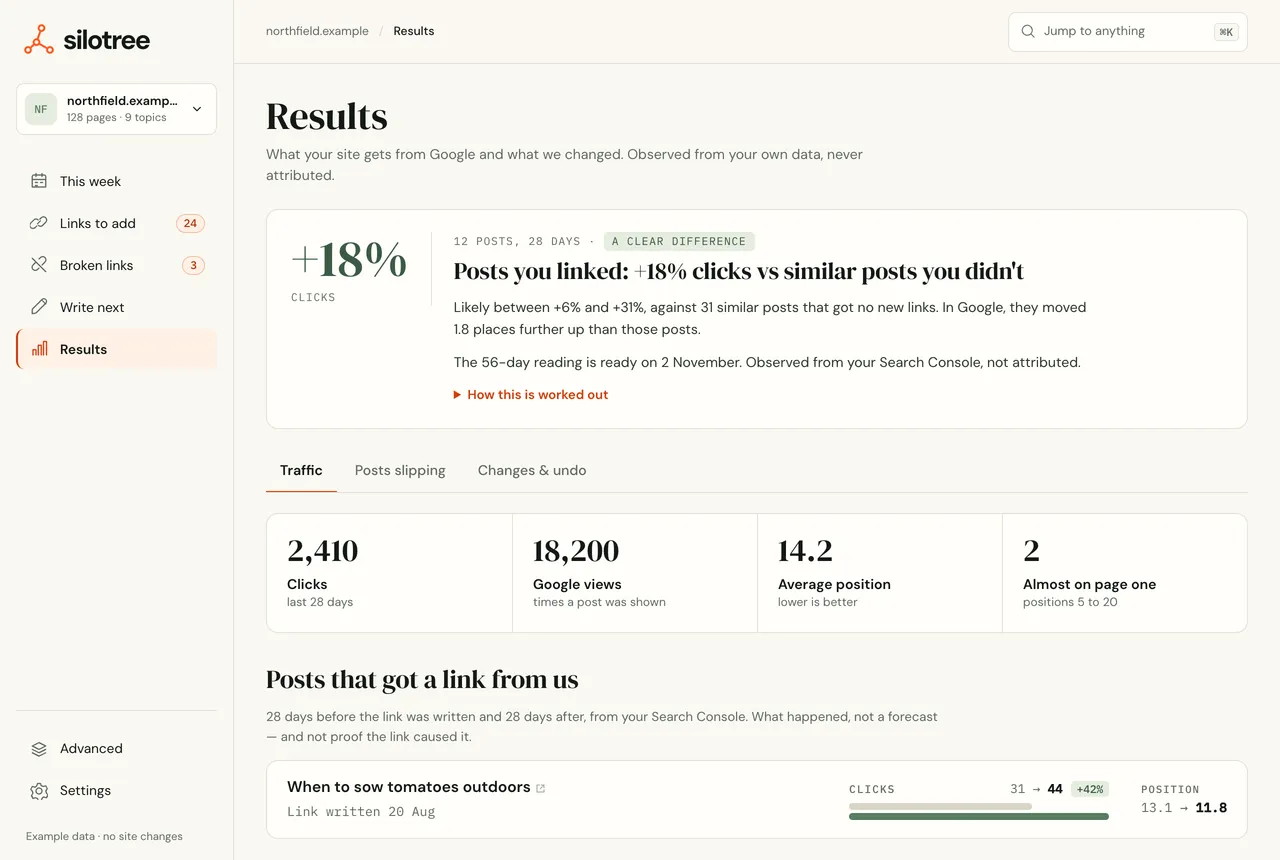Click the 14.2 Average position card
Image resolution: width=1280 pixels, height=860 pixels.
point(880,573)
